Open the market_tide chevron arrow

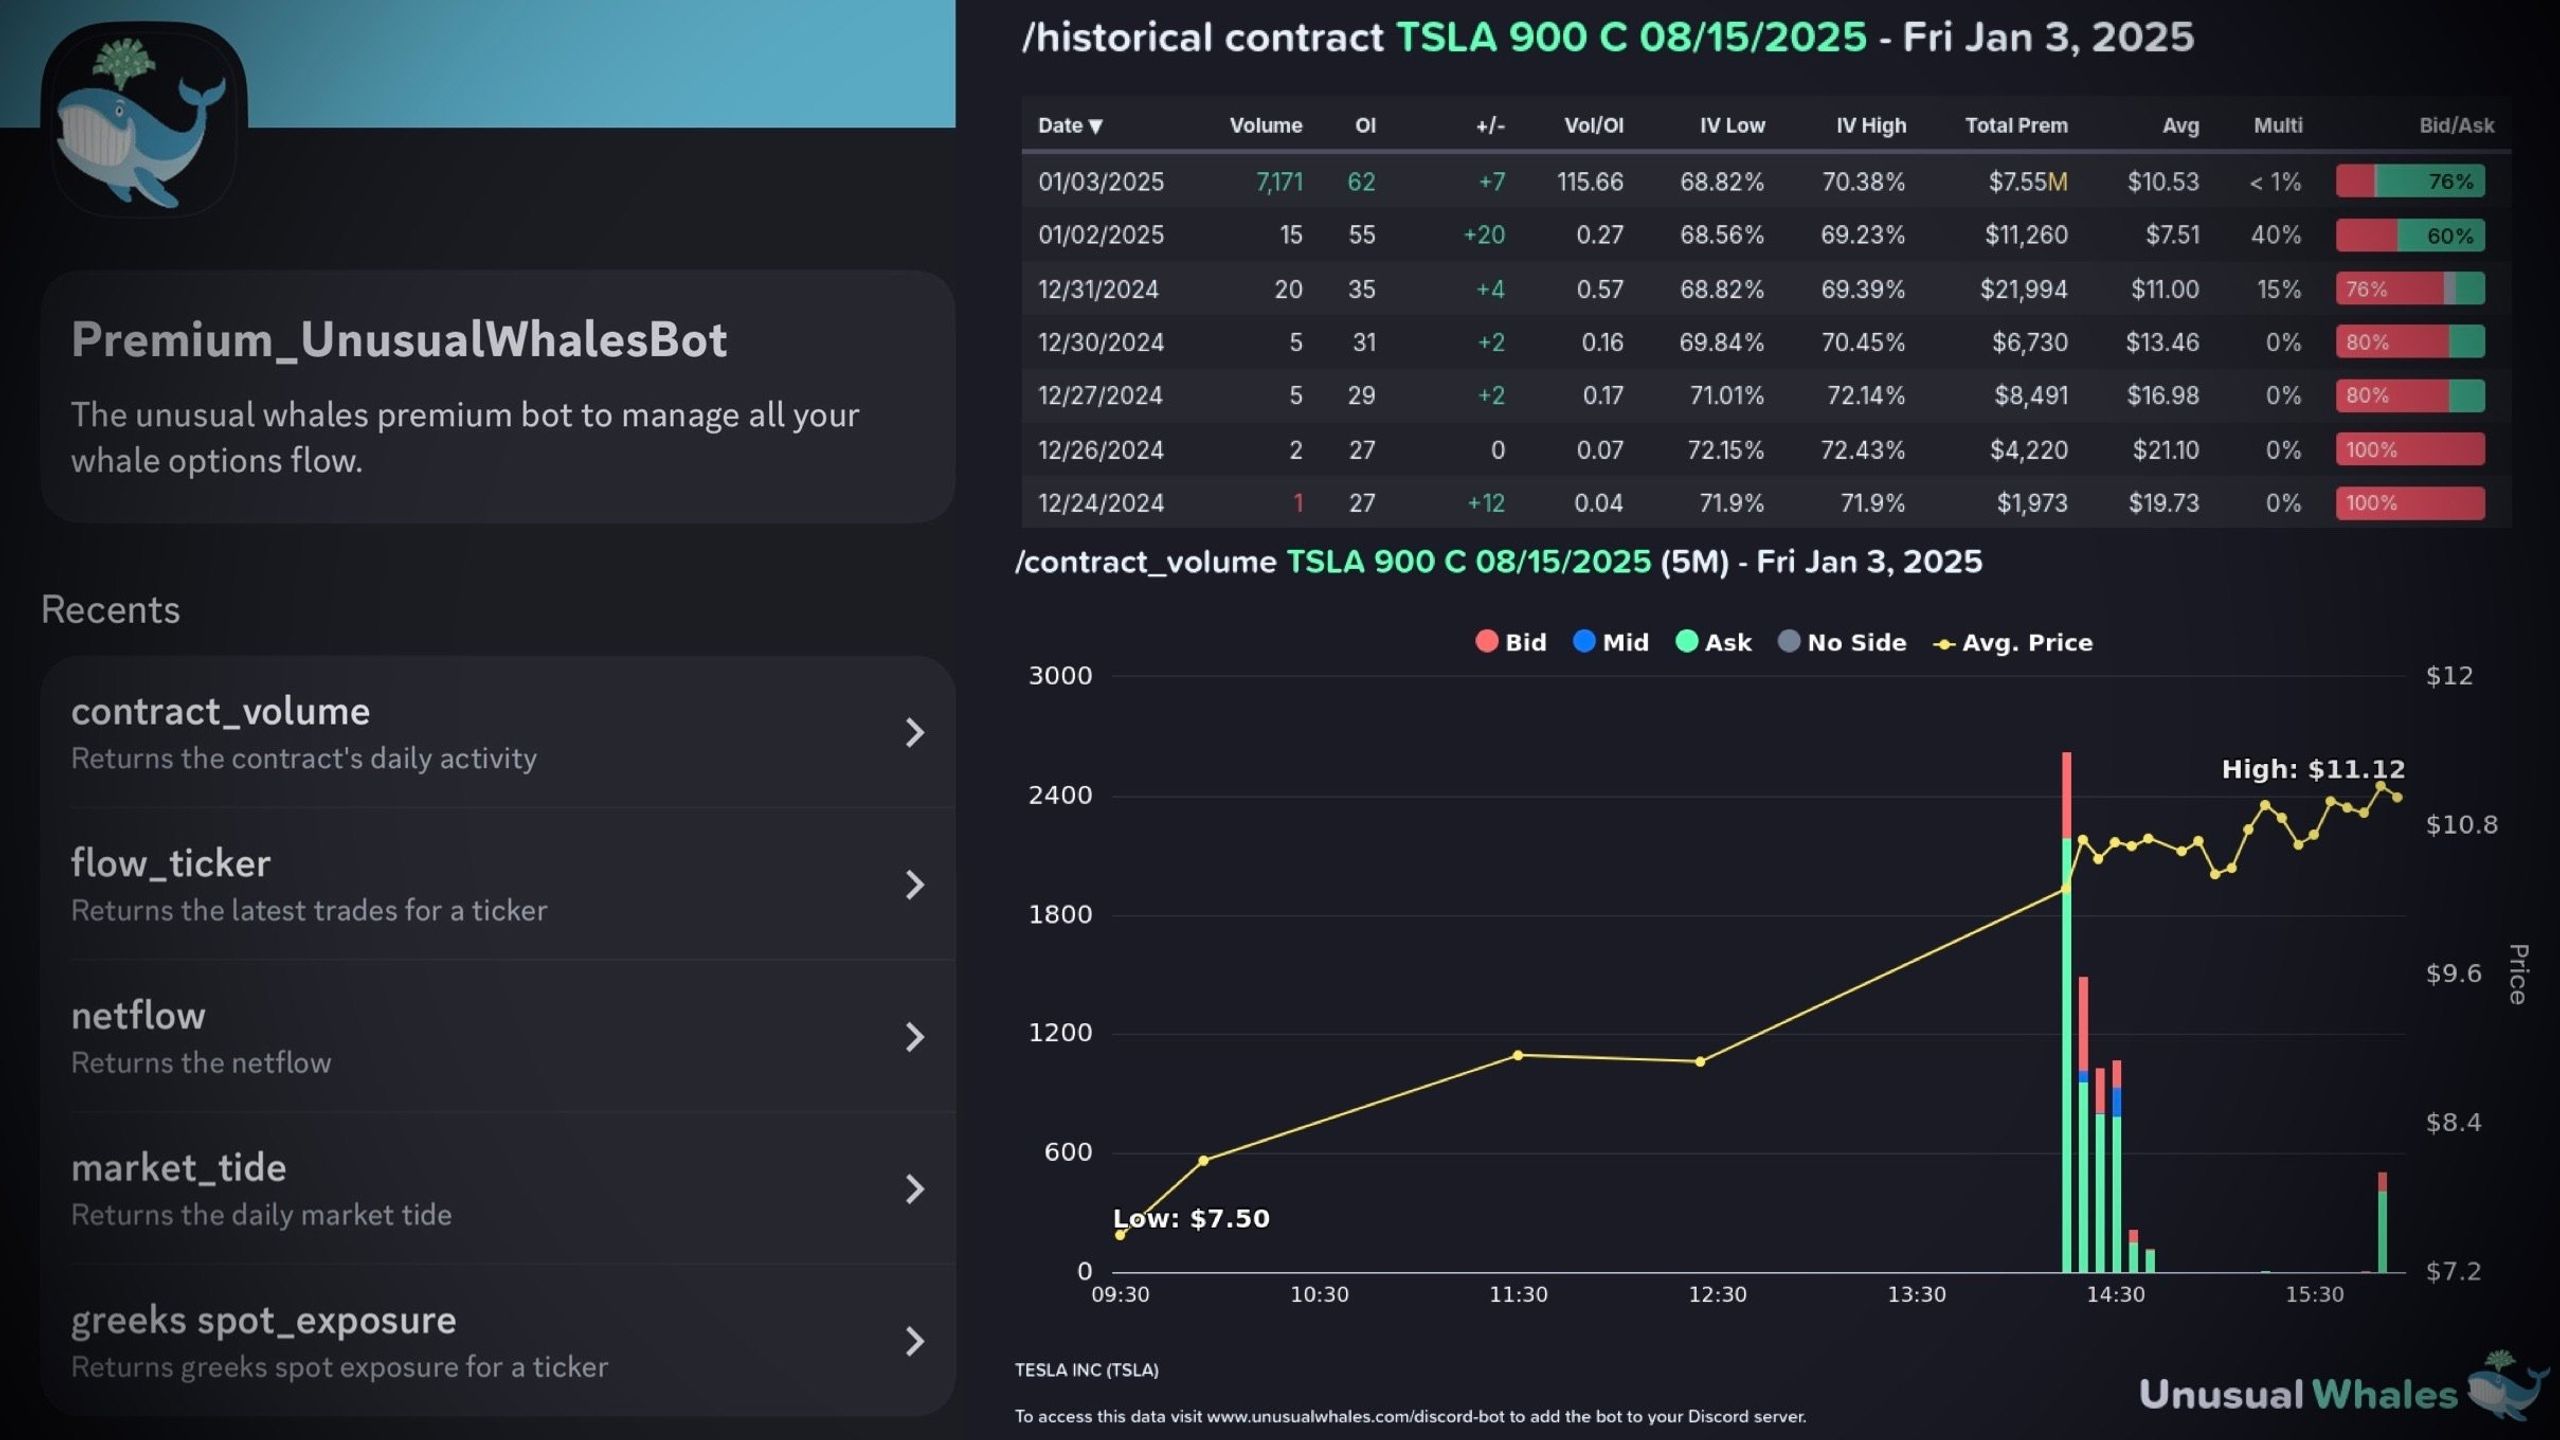click(x=914, y=1189)
